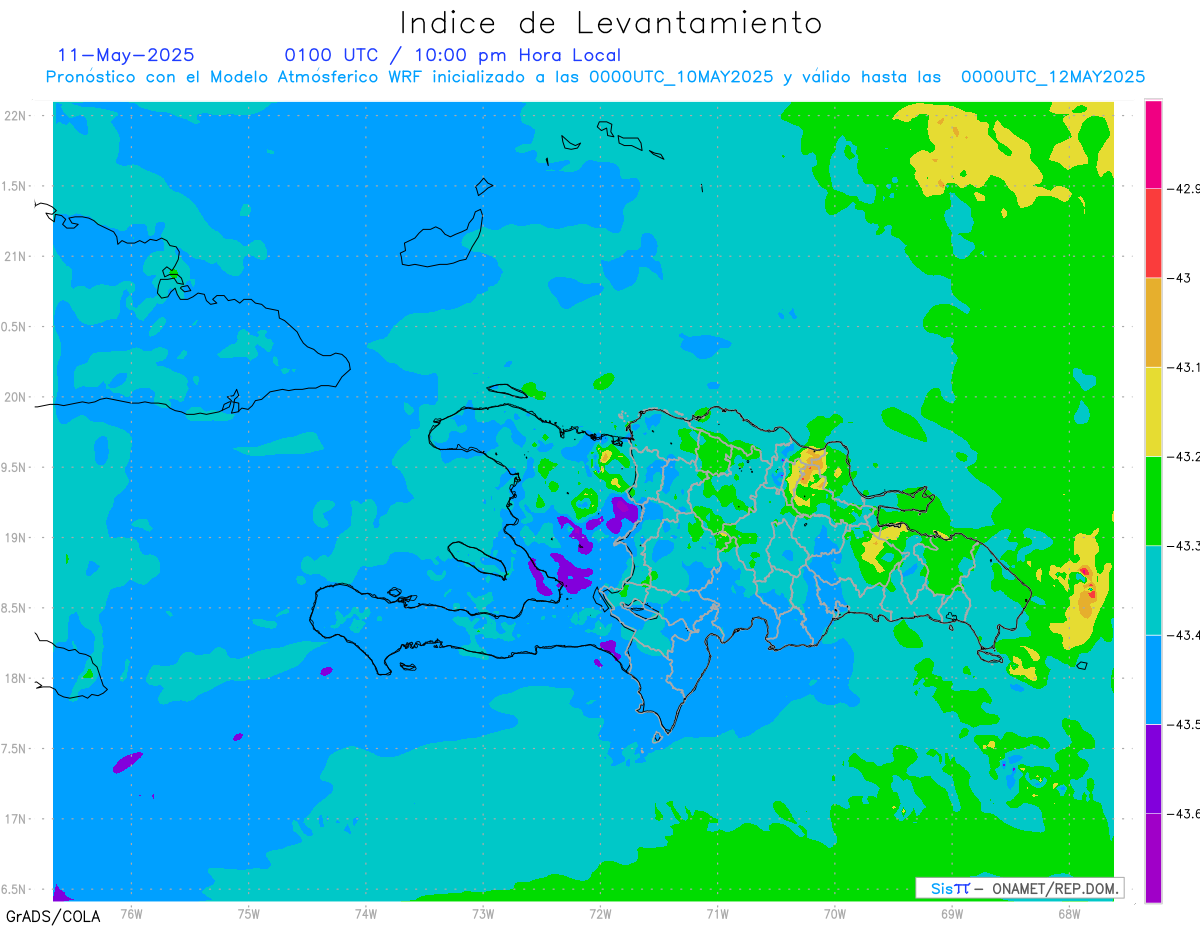Choose the yellow legend swatch between -43.1 and -43.2
This screenshot has width=1200, height=927.
coord(1153,411)
